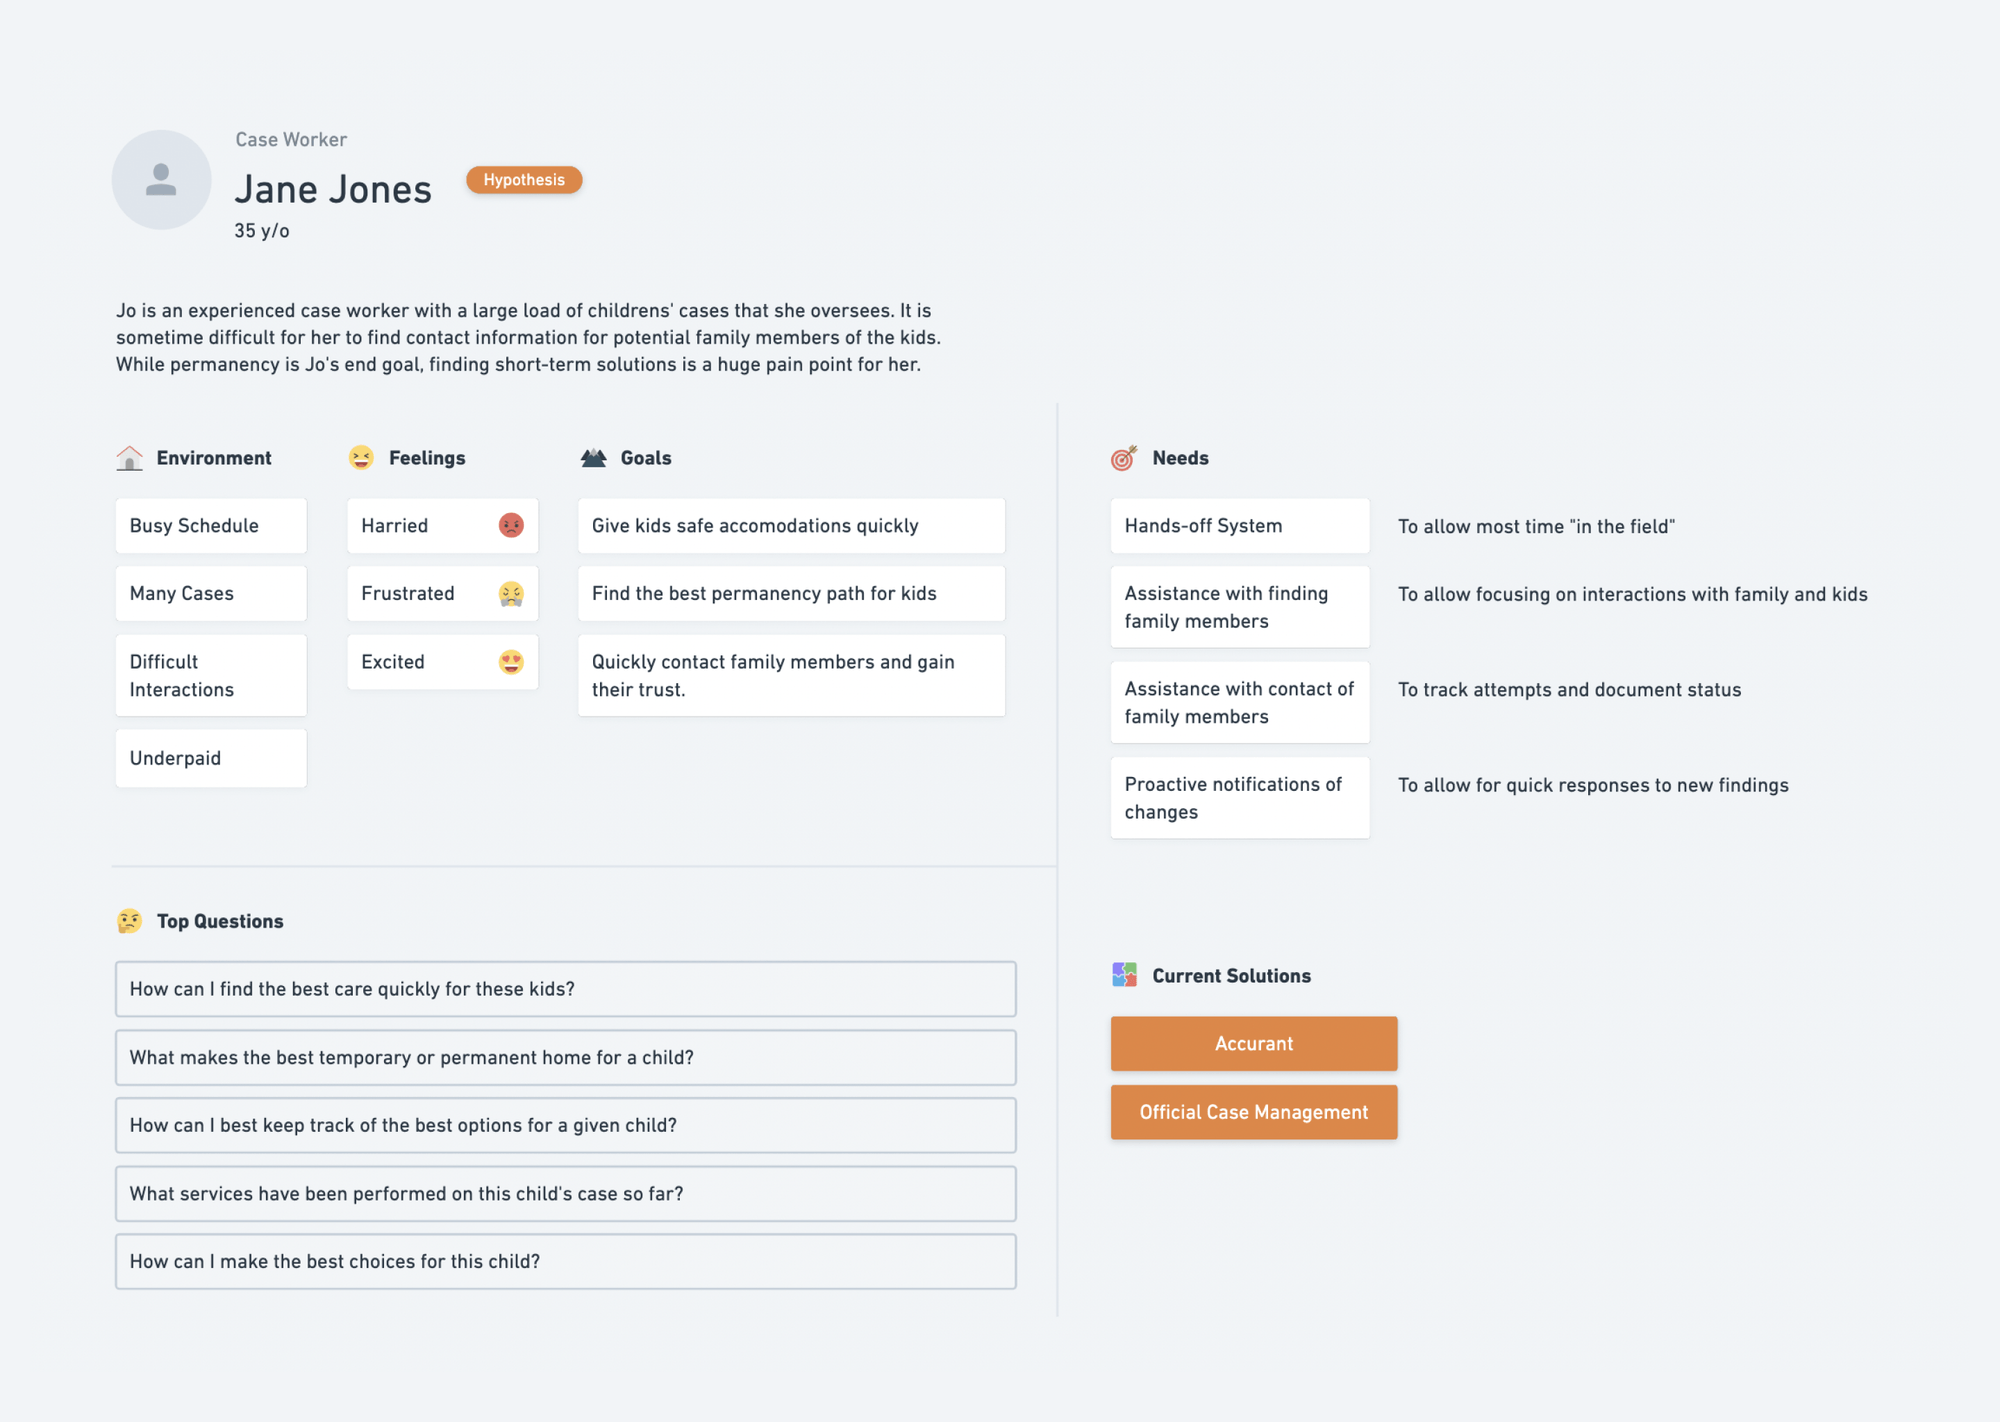Select the Underpaid environment card
Screen dimensions: 2000x1422
coord(211,758)
